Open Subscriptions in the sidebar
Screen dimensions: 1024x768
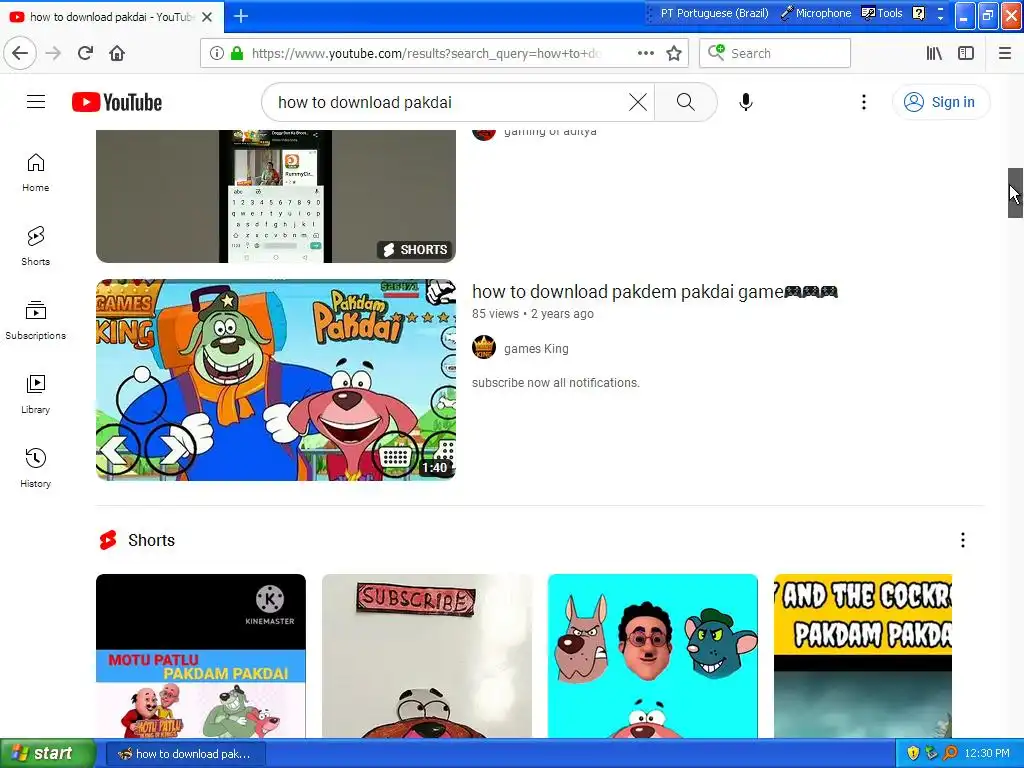[35, 320]
